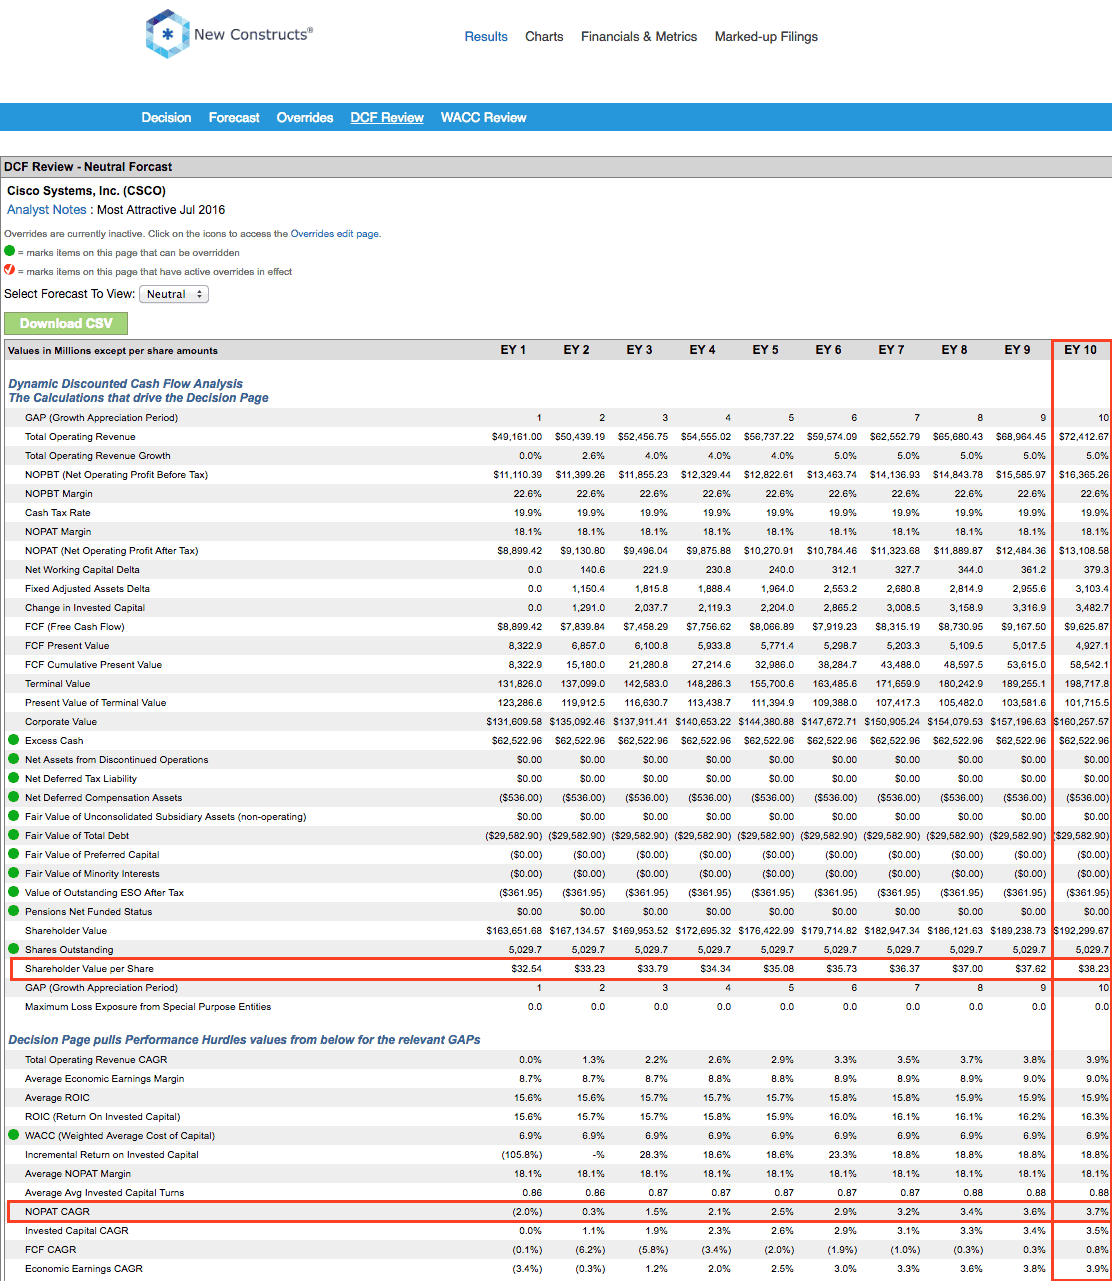The width and height of the screenshot is (1112, 1281).
Task: Click the Decision Page pulls Performance Hurdles heading
Action: [244, 1039]
